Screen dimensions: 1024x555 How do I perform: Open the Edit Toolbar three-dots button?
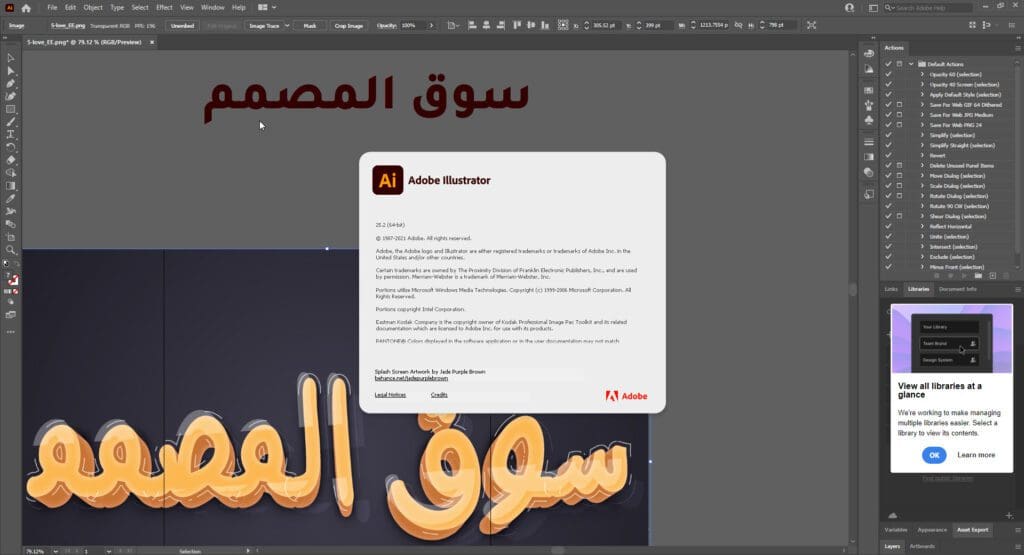[10, 332]
